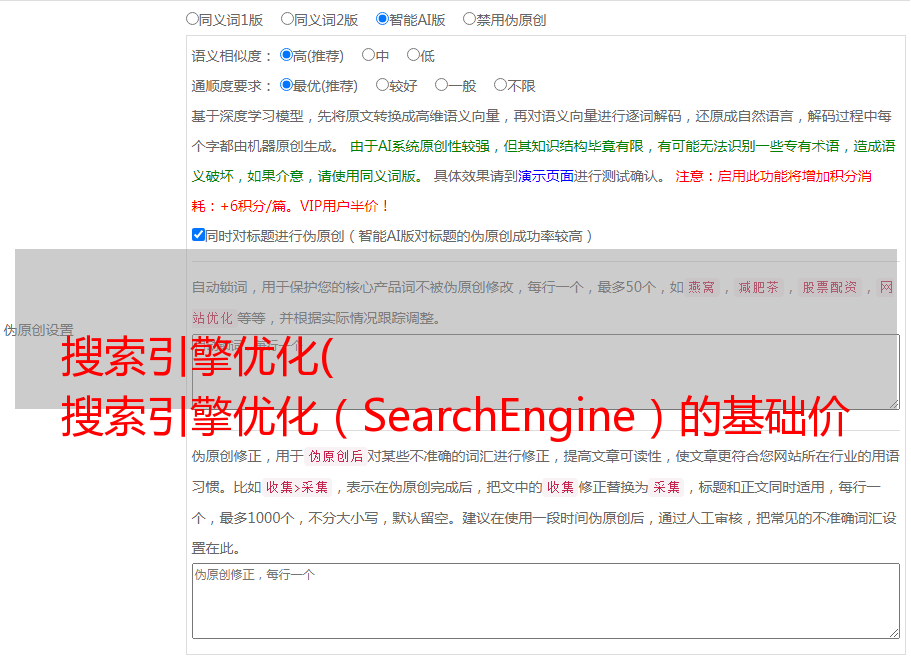This screenshot has width=911, height=658.
Task: Toggle the 同时对标题进行伪原创 checkbox
Action: [x=199, y=236]
